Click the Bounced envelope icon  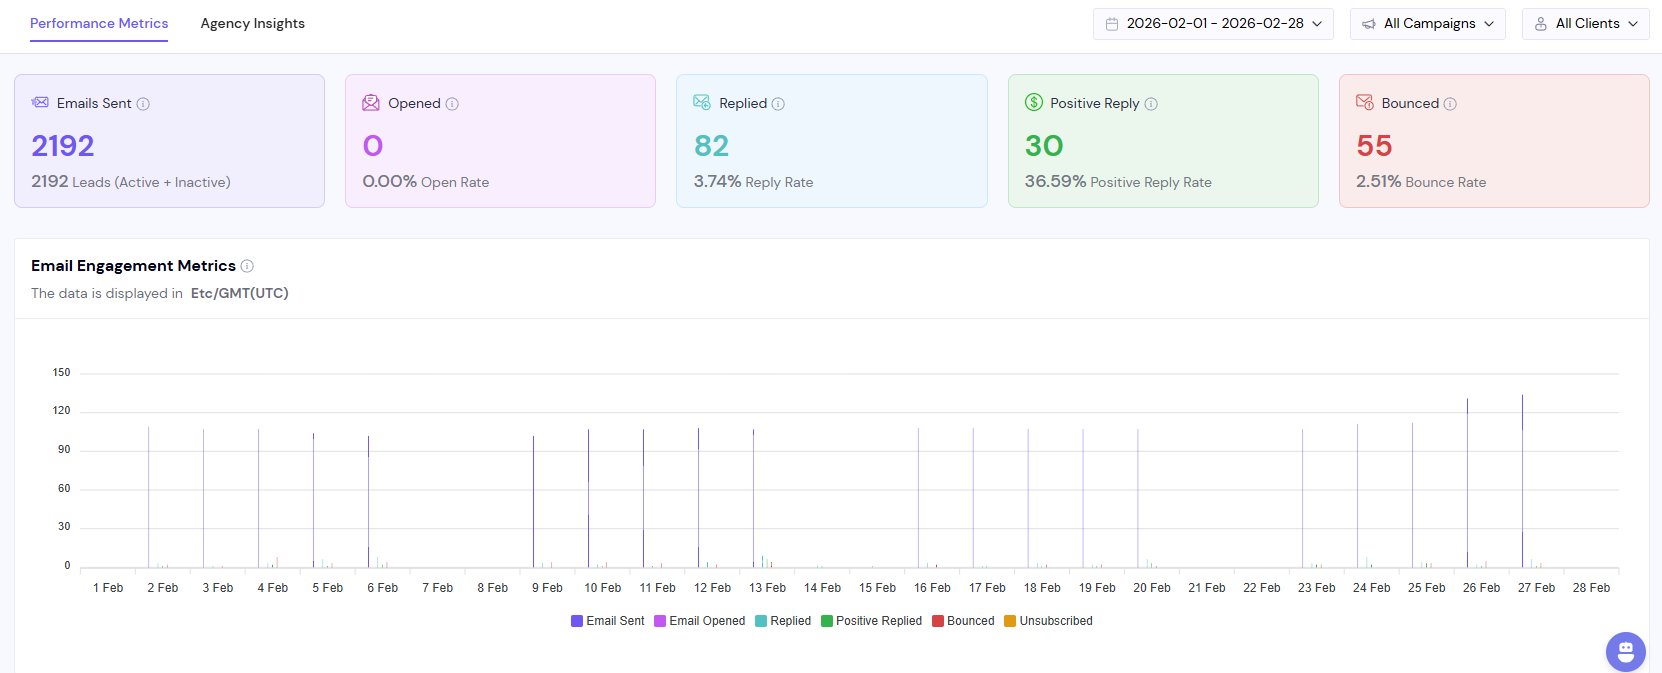point(1365,102)
